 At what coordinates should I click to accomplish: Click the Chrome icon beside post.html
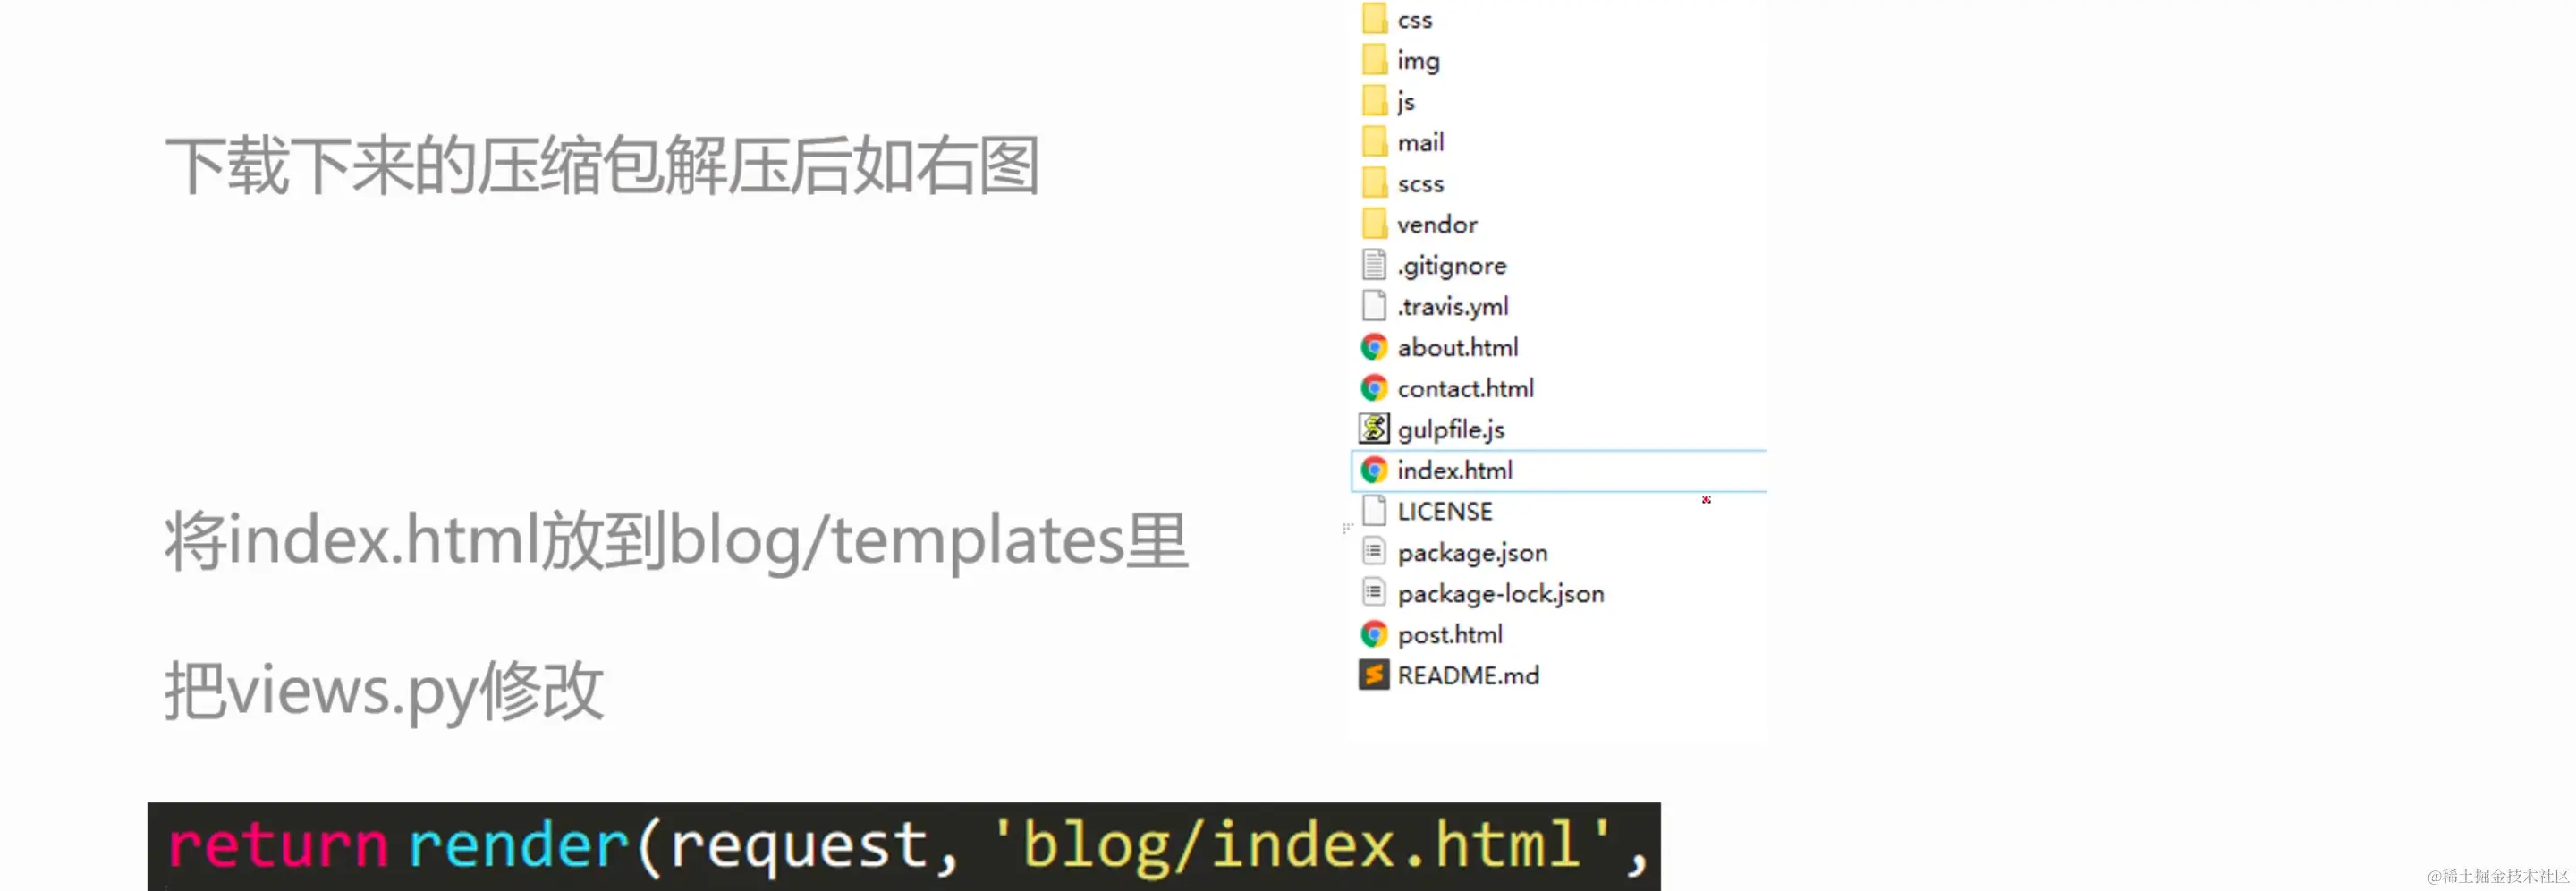coord(1374,634)
